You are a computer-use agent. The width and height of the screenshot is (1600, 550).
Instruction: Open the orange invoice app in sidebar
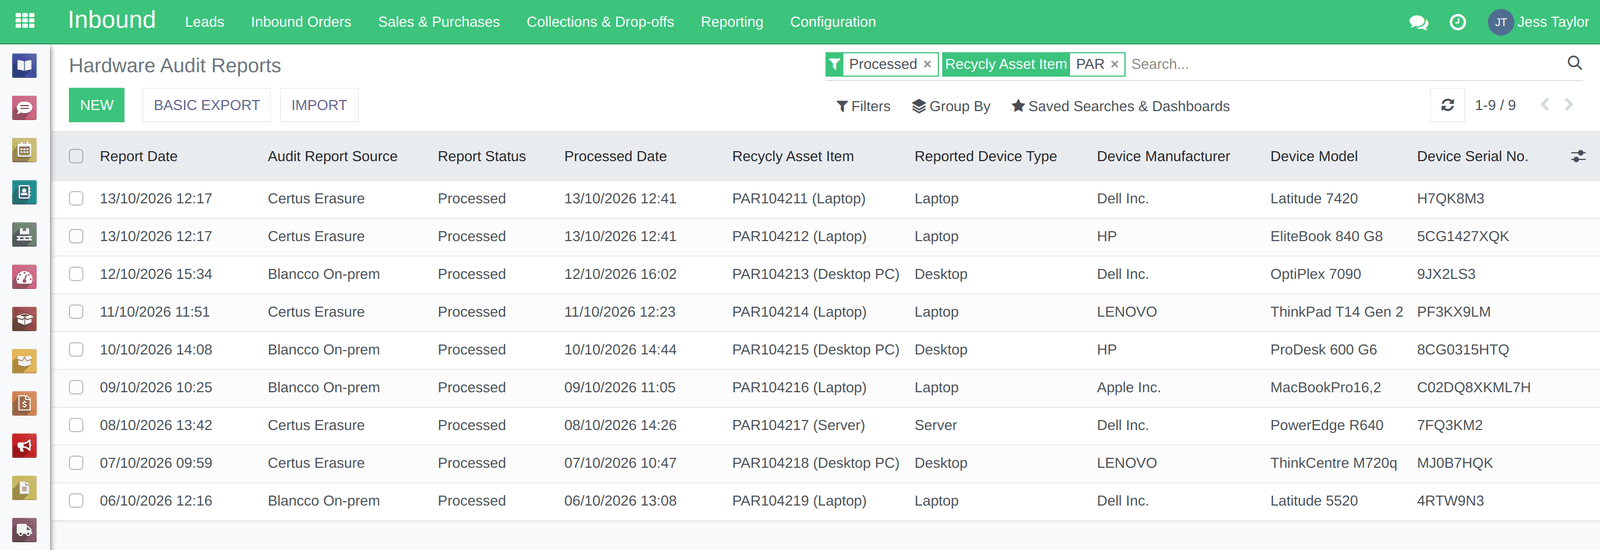coord(24,403)
